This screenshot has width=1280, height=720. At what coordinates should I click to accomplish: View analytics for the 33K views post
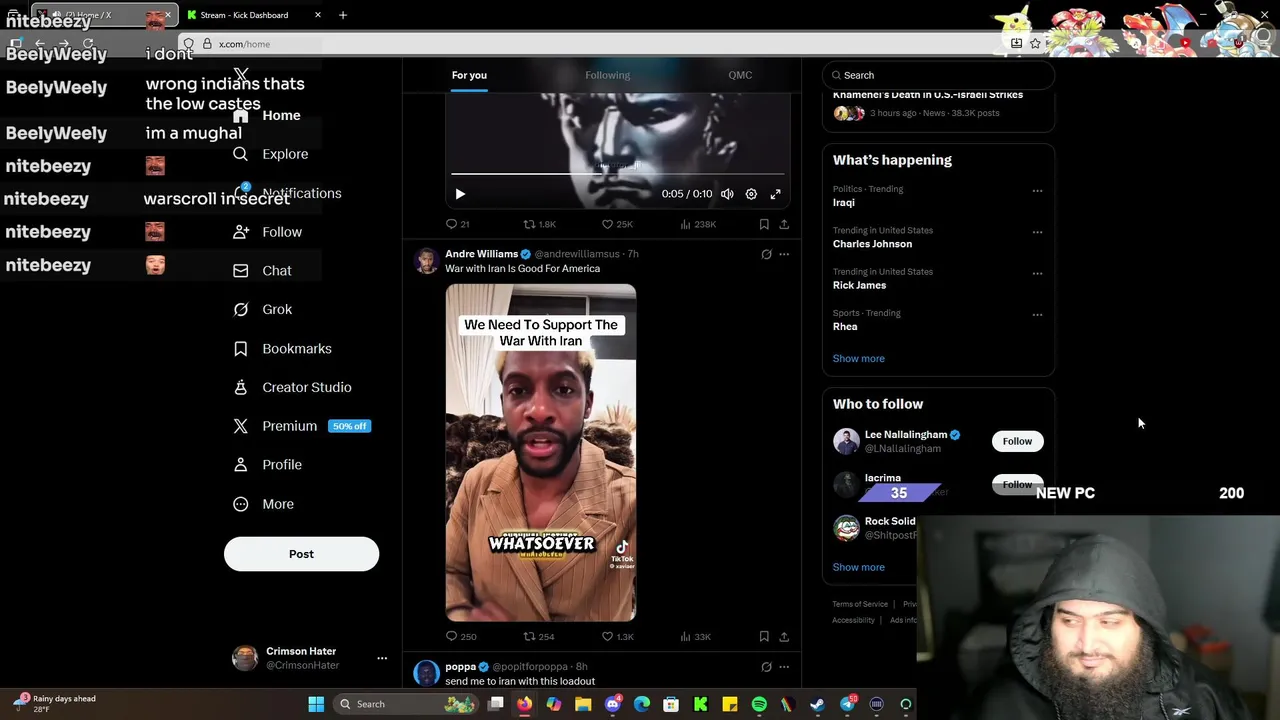695,636
